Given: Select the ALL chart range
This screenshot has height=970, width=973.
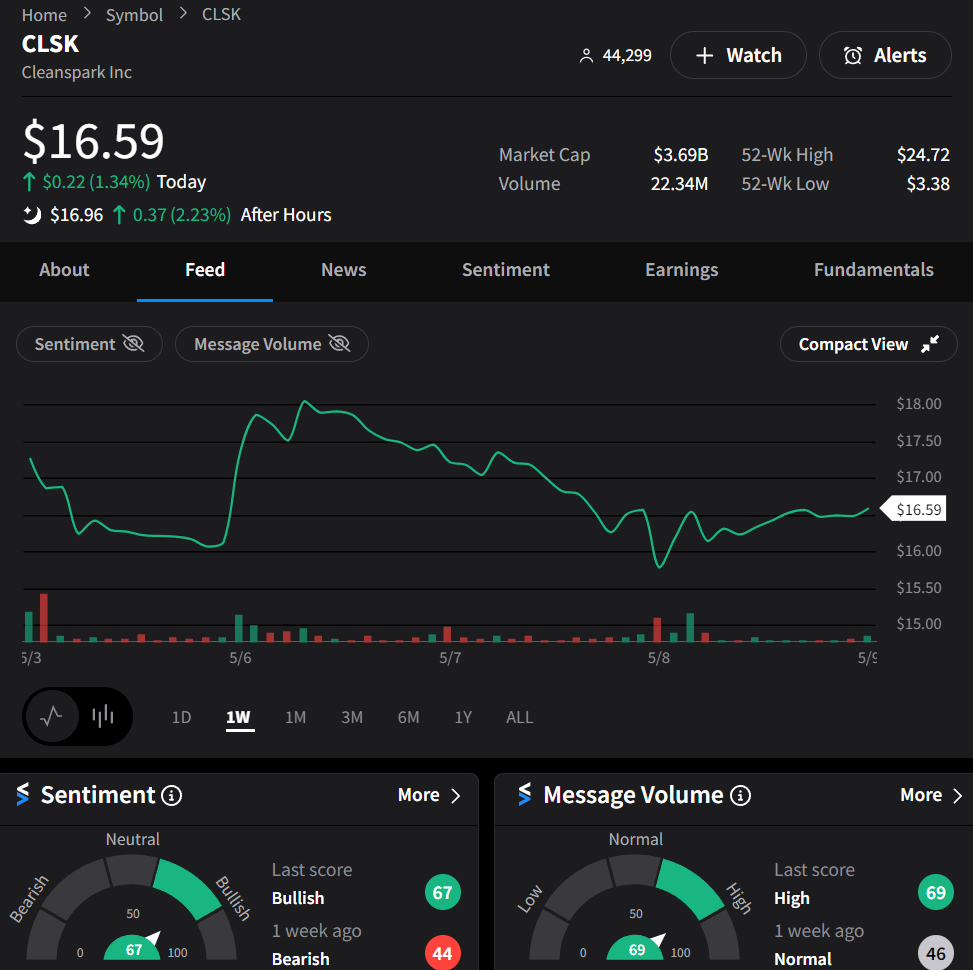Looking at the screenshot, I should tap(519, 717).
